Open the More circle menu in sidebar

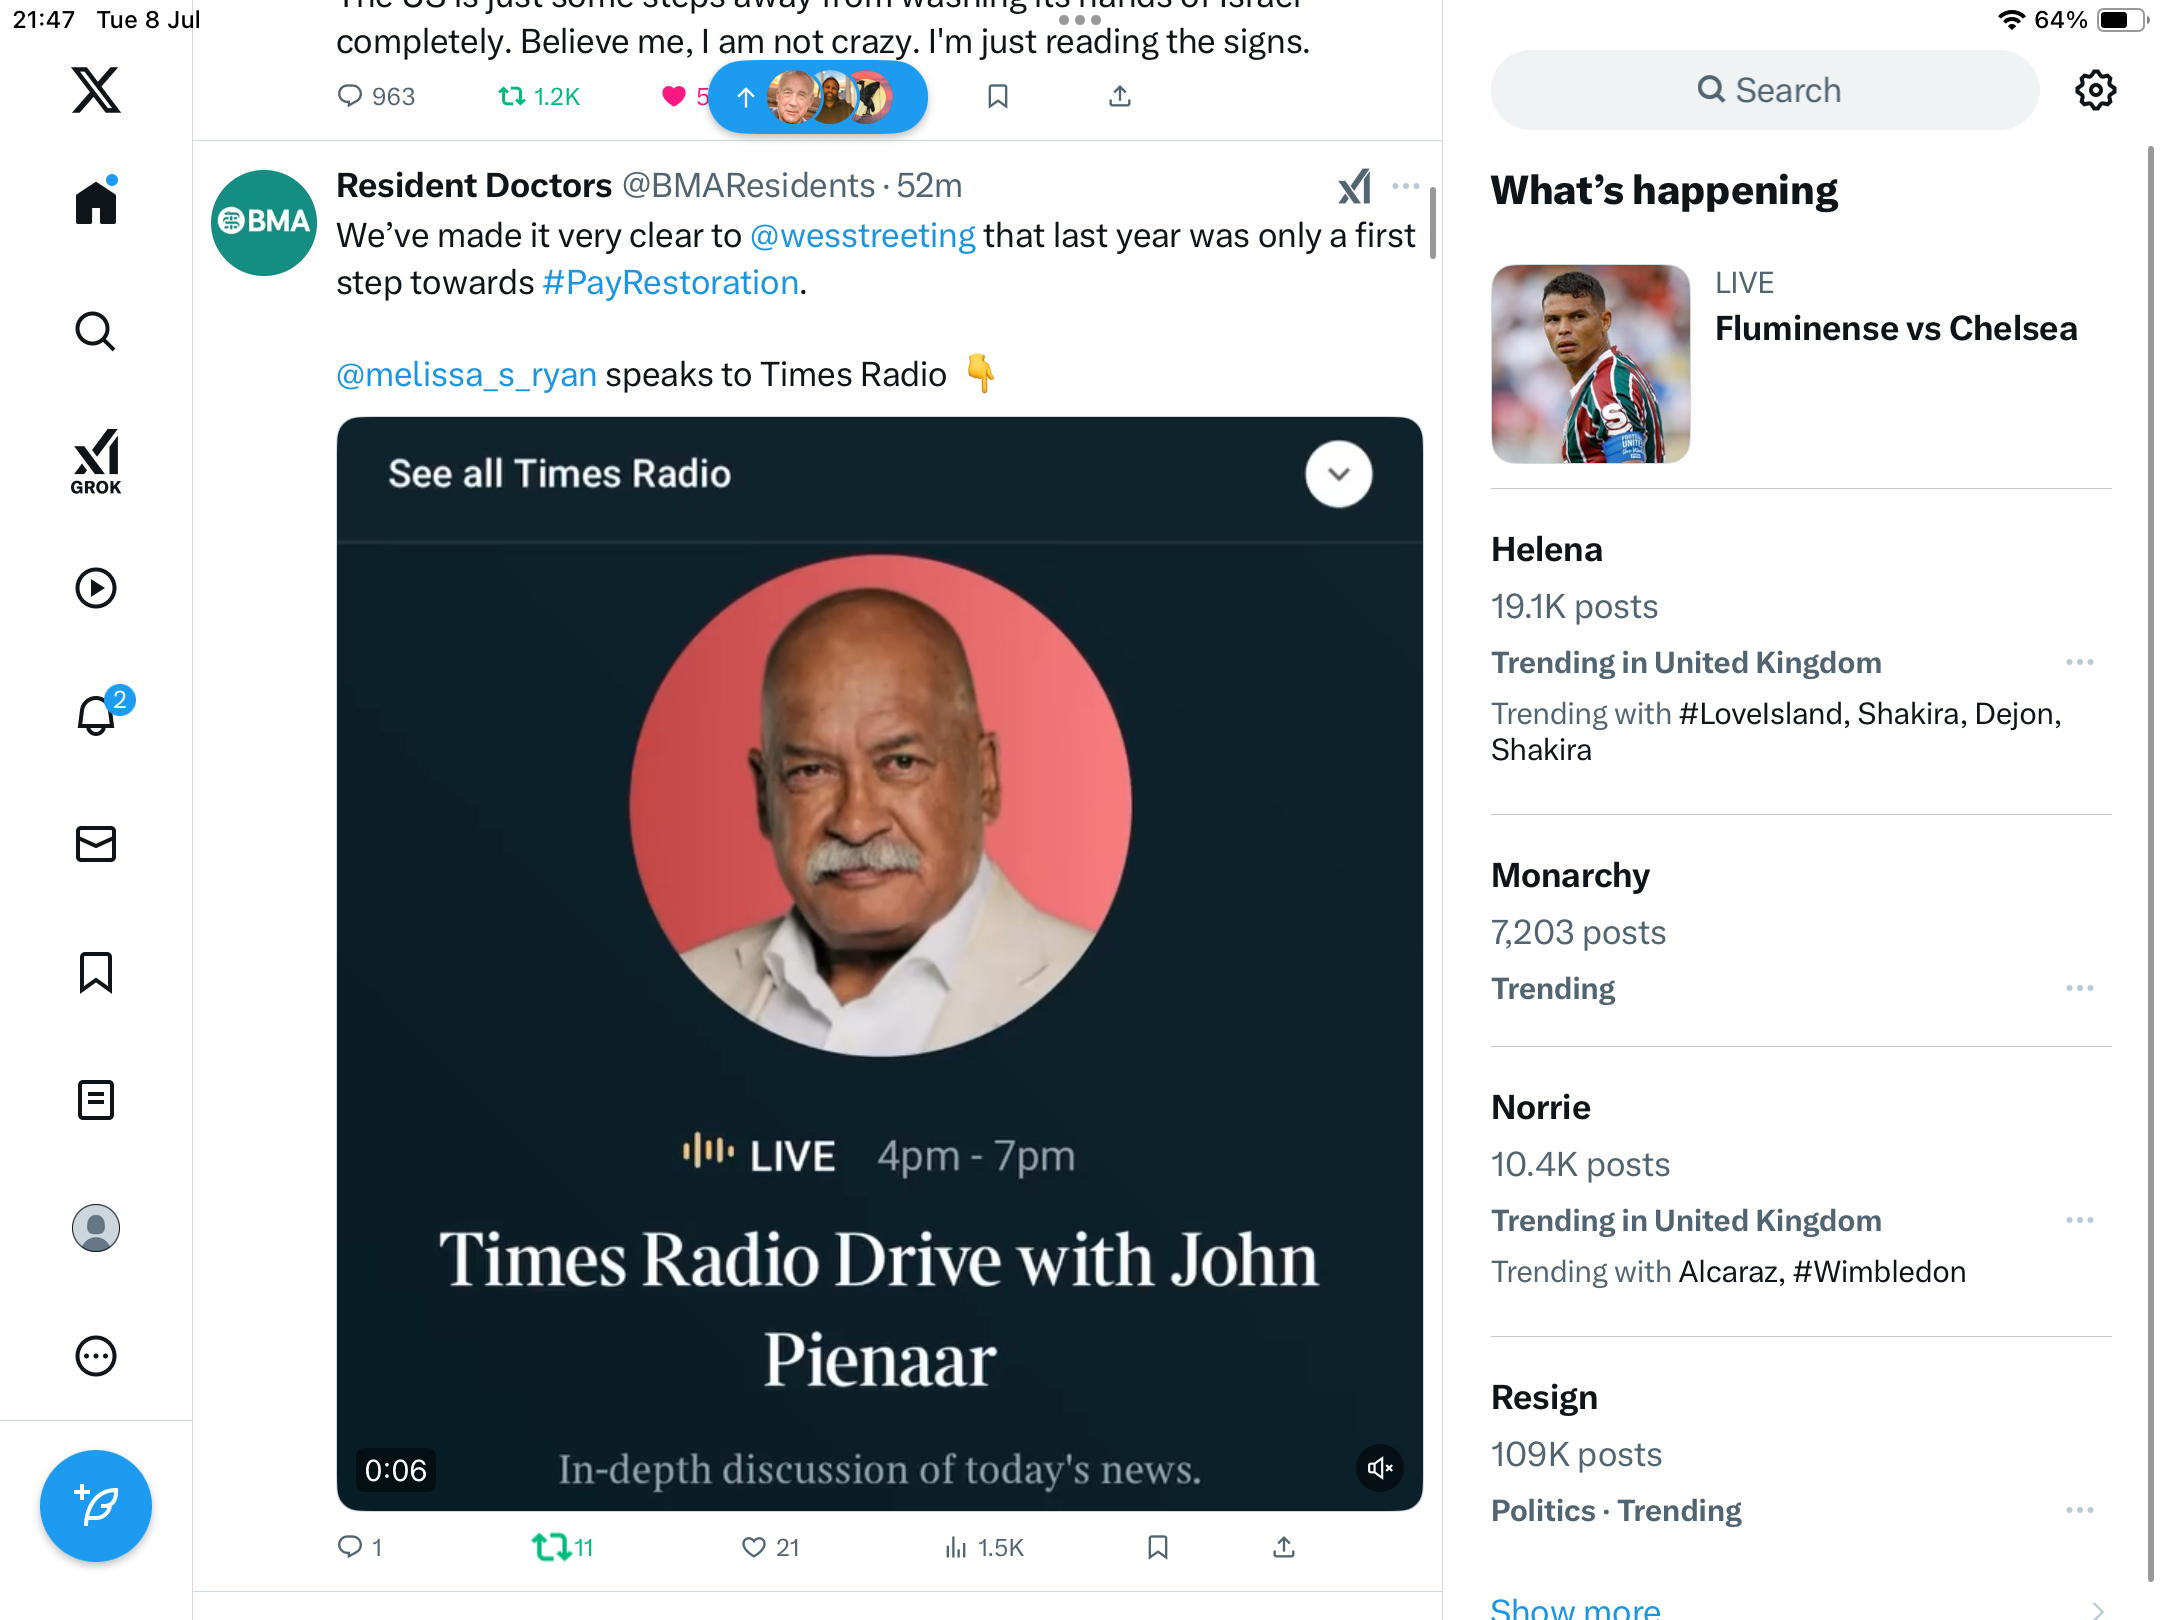point(96,1356)
